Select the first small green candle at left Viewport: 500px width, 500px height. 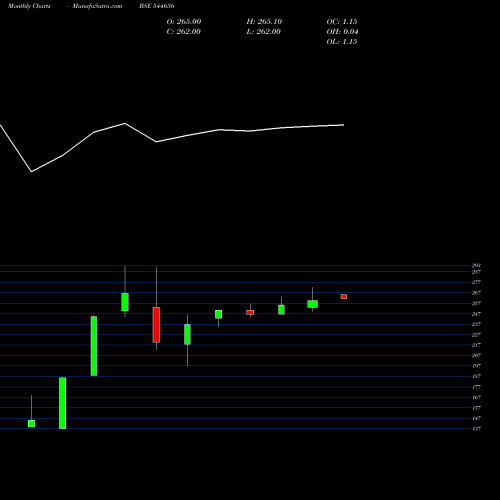click(31, 424)
